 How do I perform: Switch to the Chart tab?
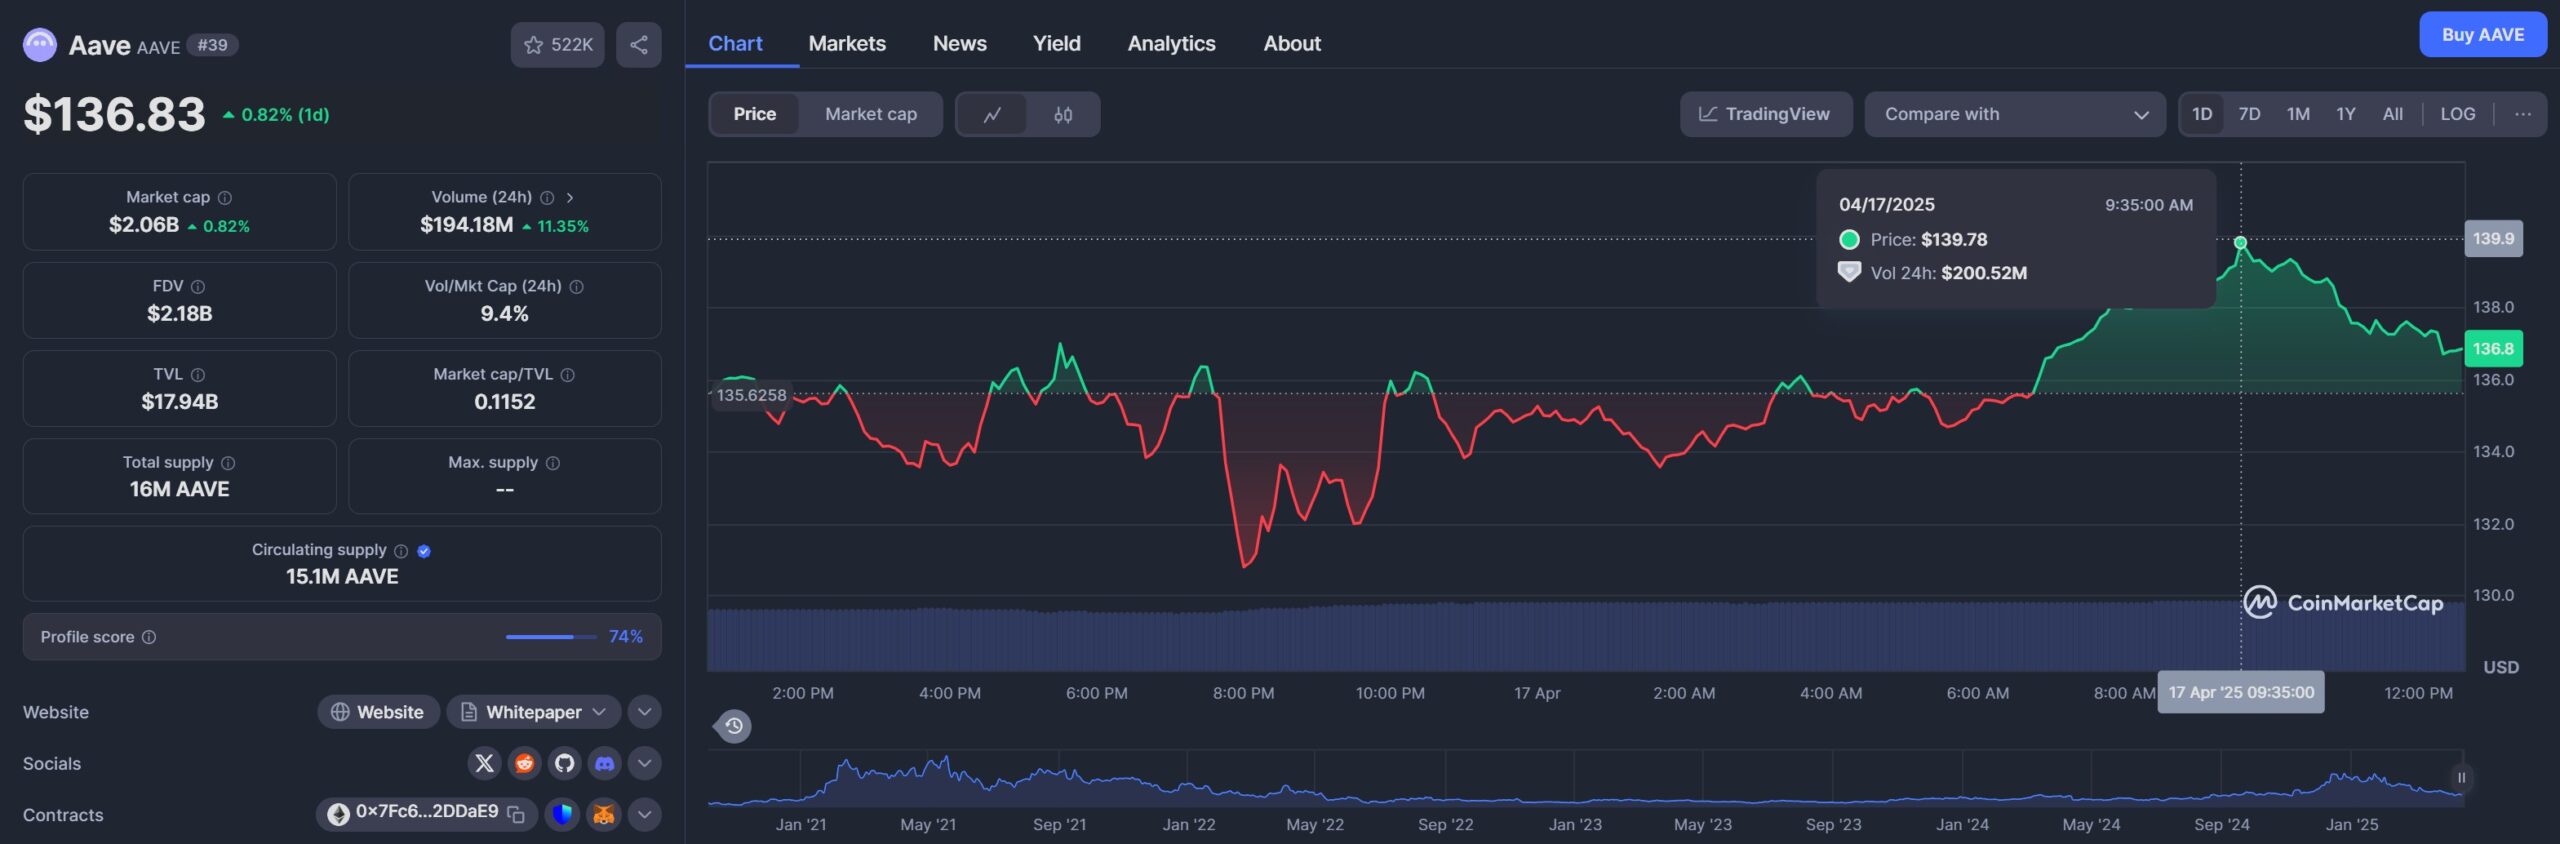(736, 43)
